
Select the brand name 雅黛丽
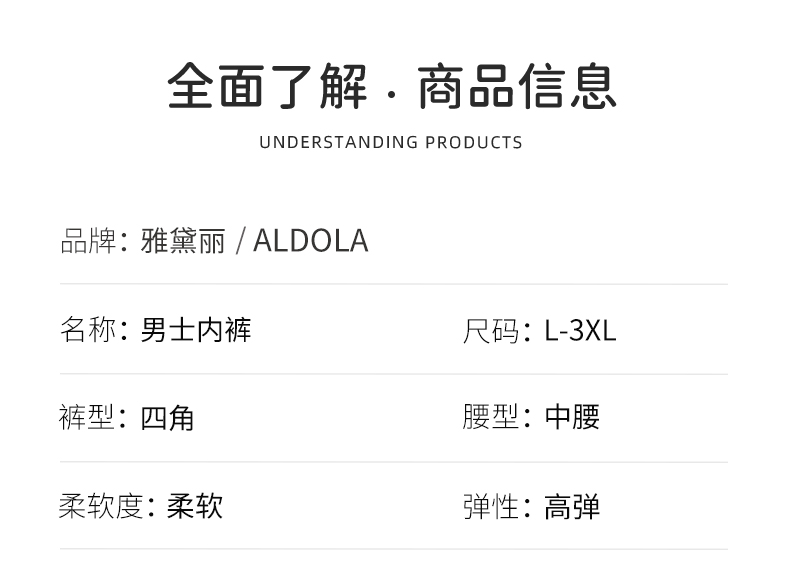(x=183, y=241)
